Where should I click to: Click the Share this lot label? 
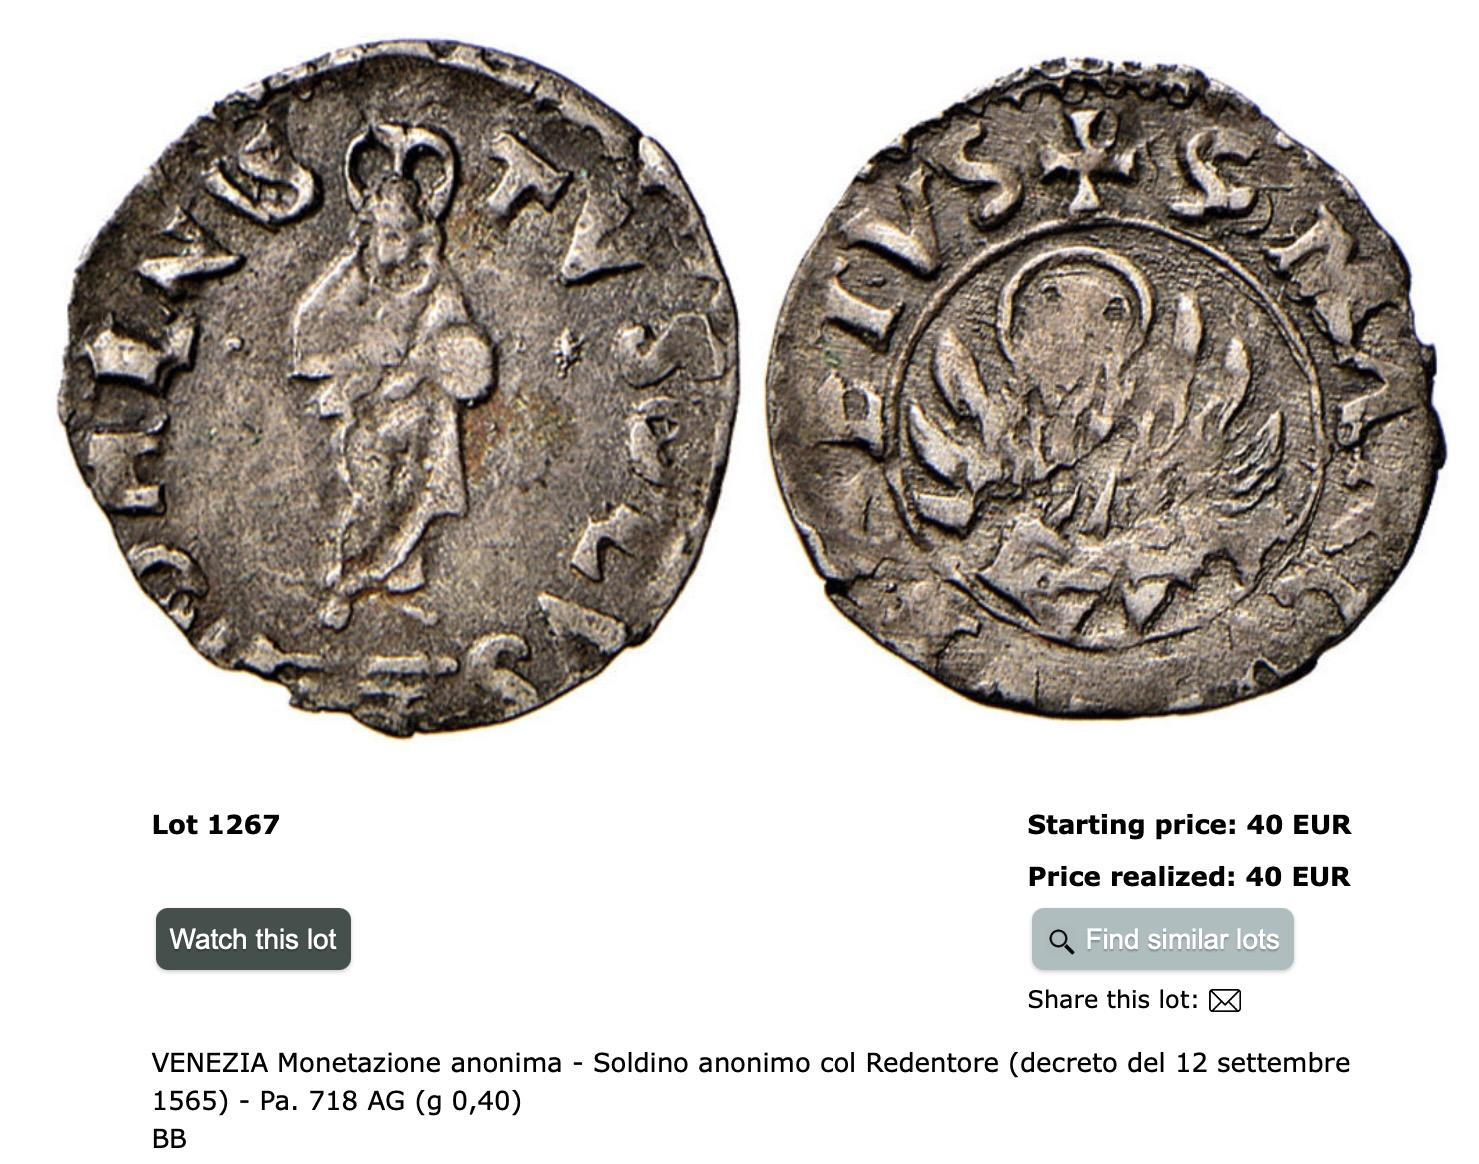[1112, 1000]
